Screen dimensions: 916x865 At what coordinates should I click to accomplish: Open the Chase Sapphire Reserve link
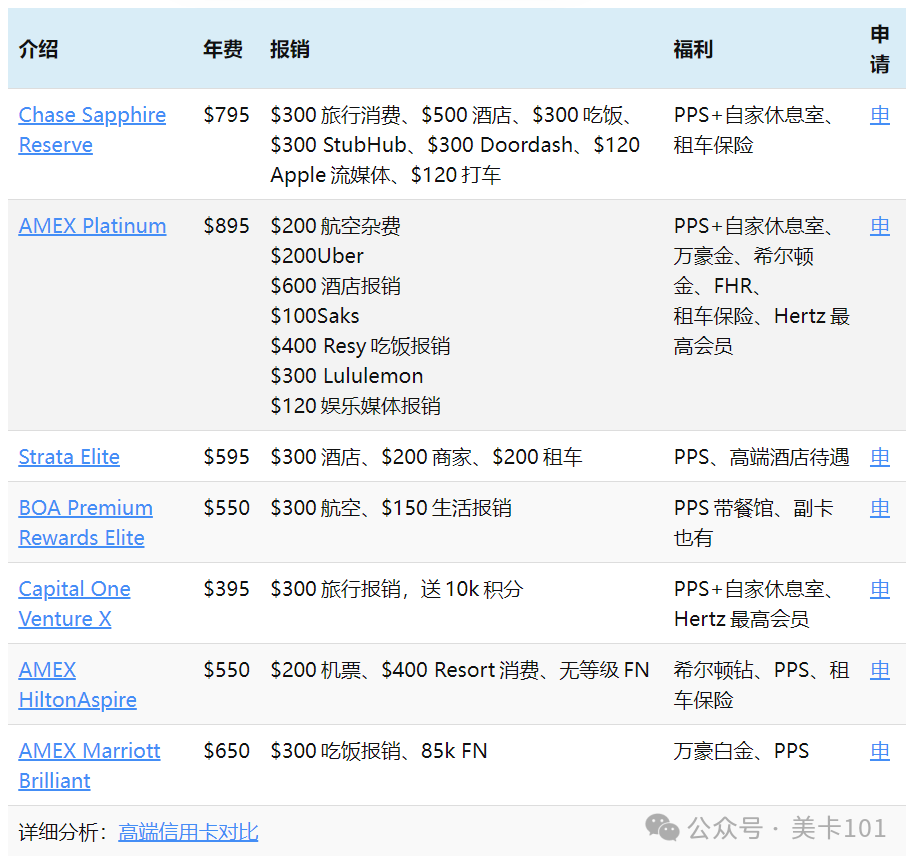[92, 130]
